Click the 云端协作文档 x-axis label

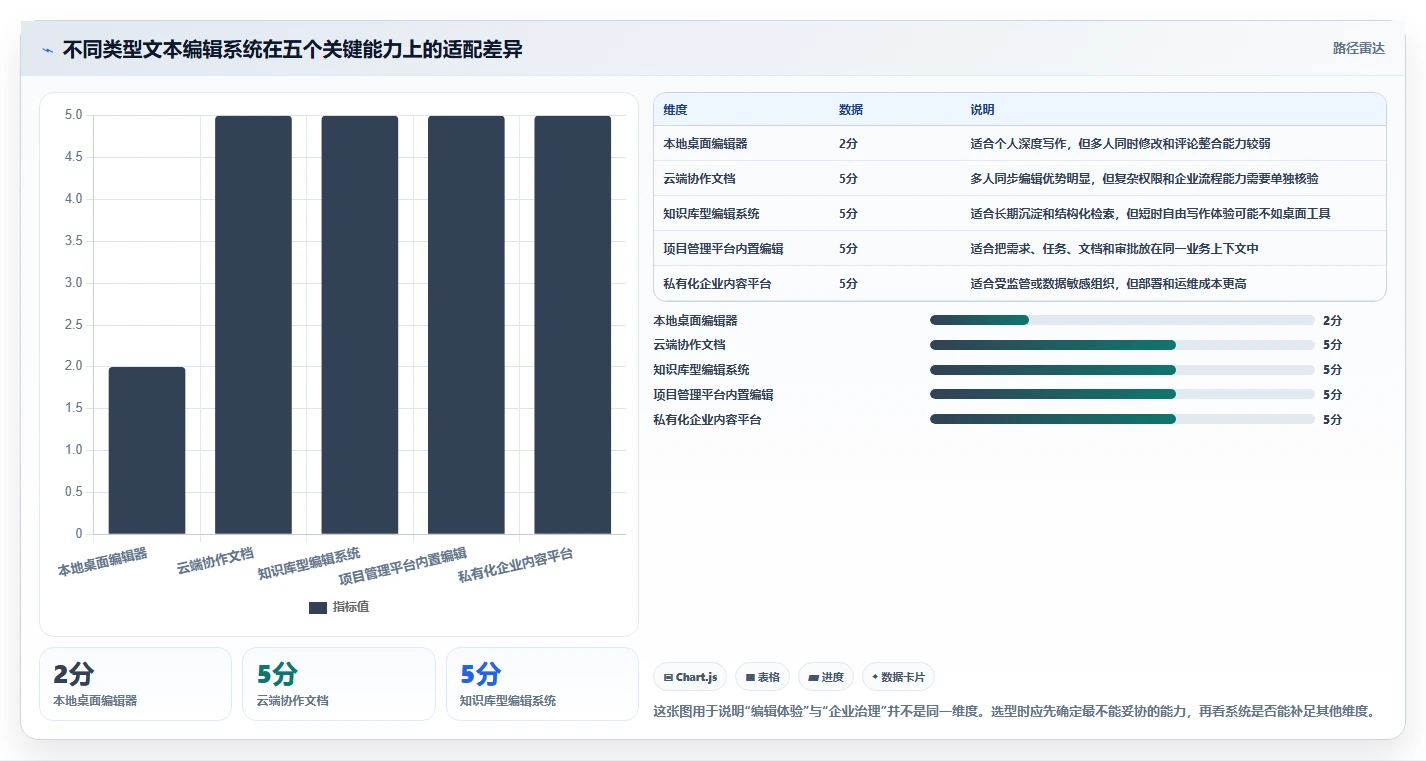tap(215, 560)
